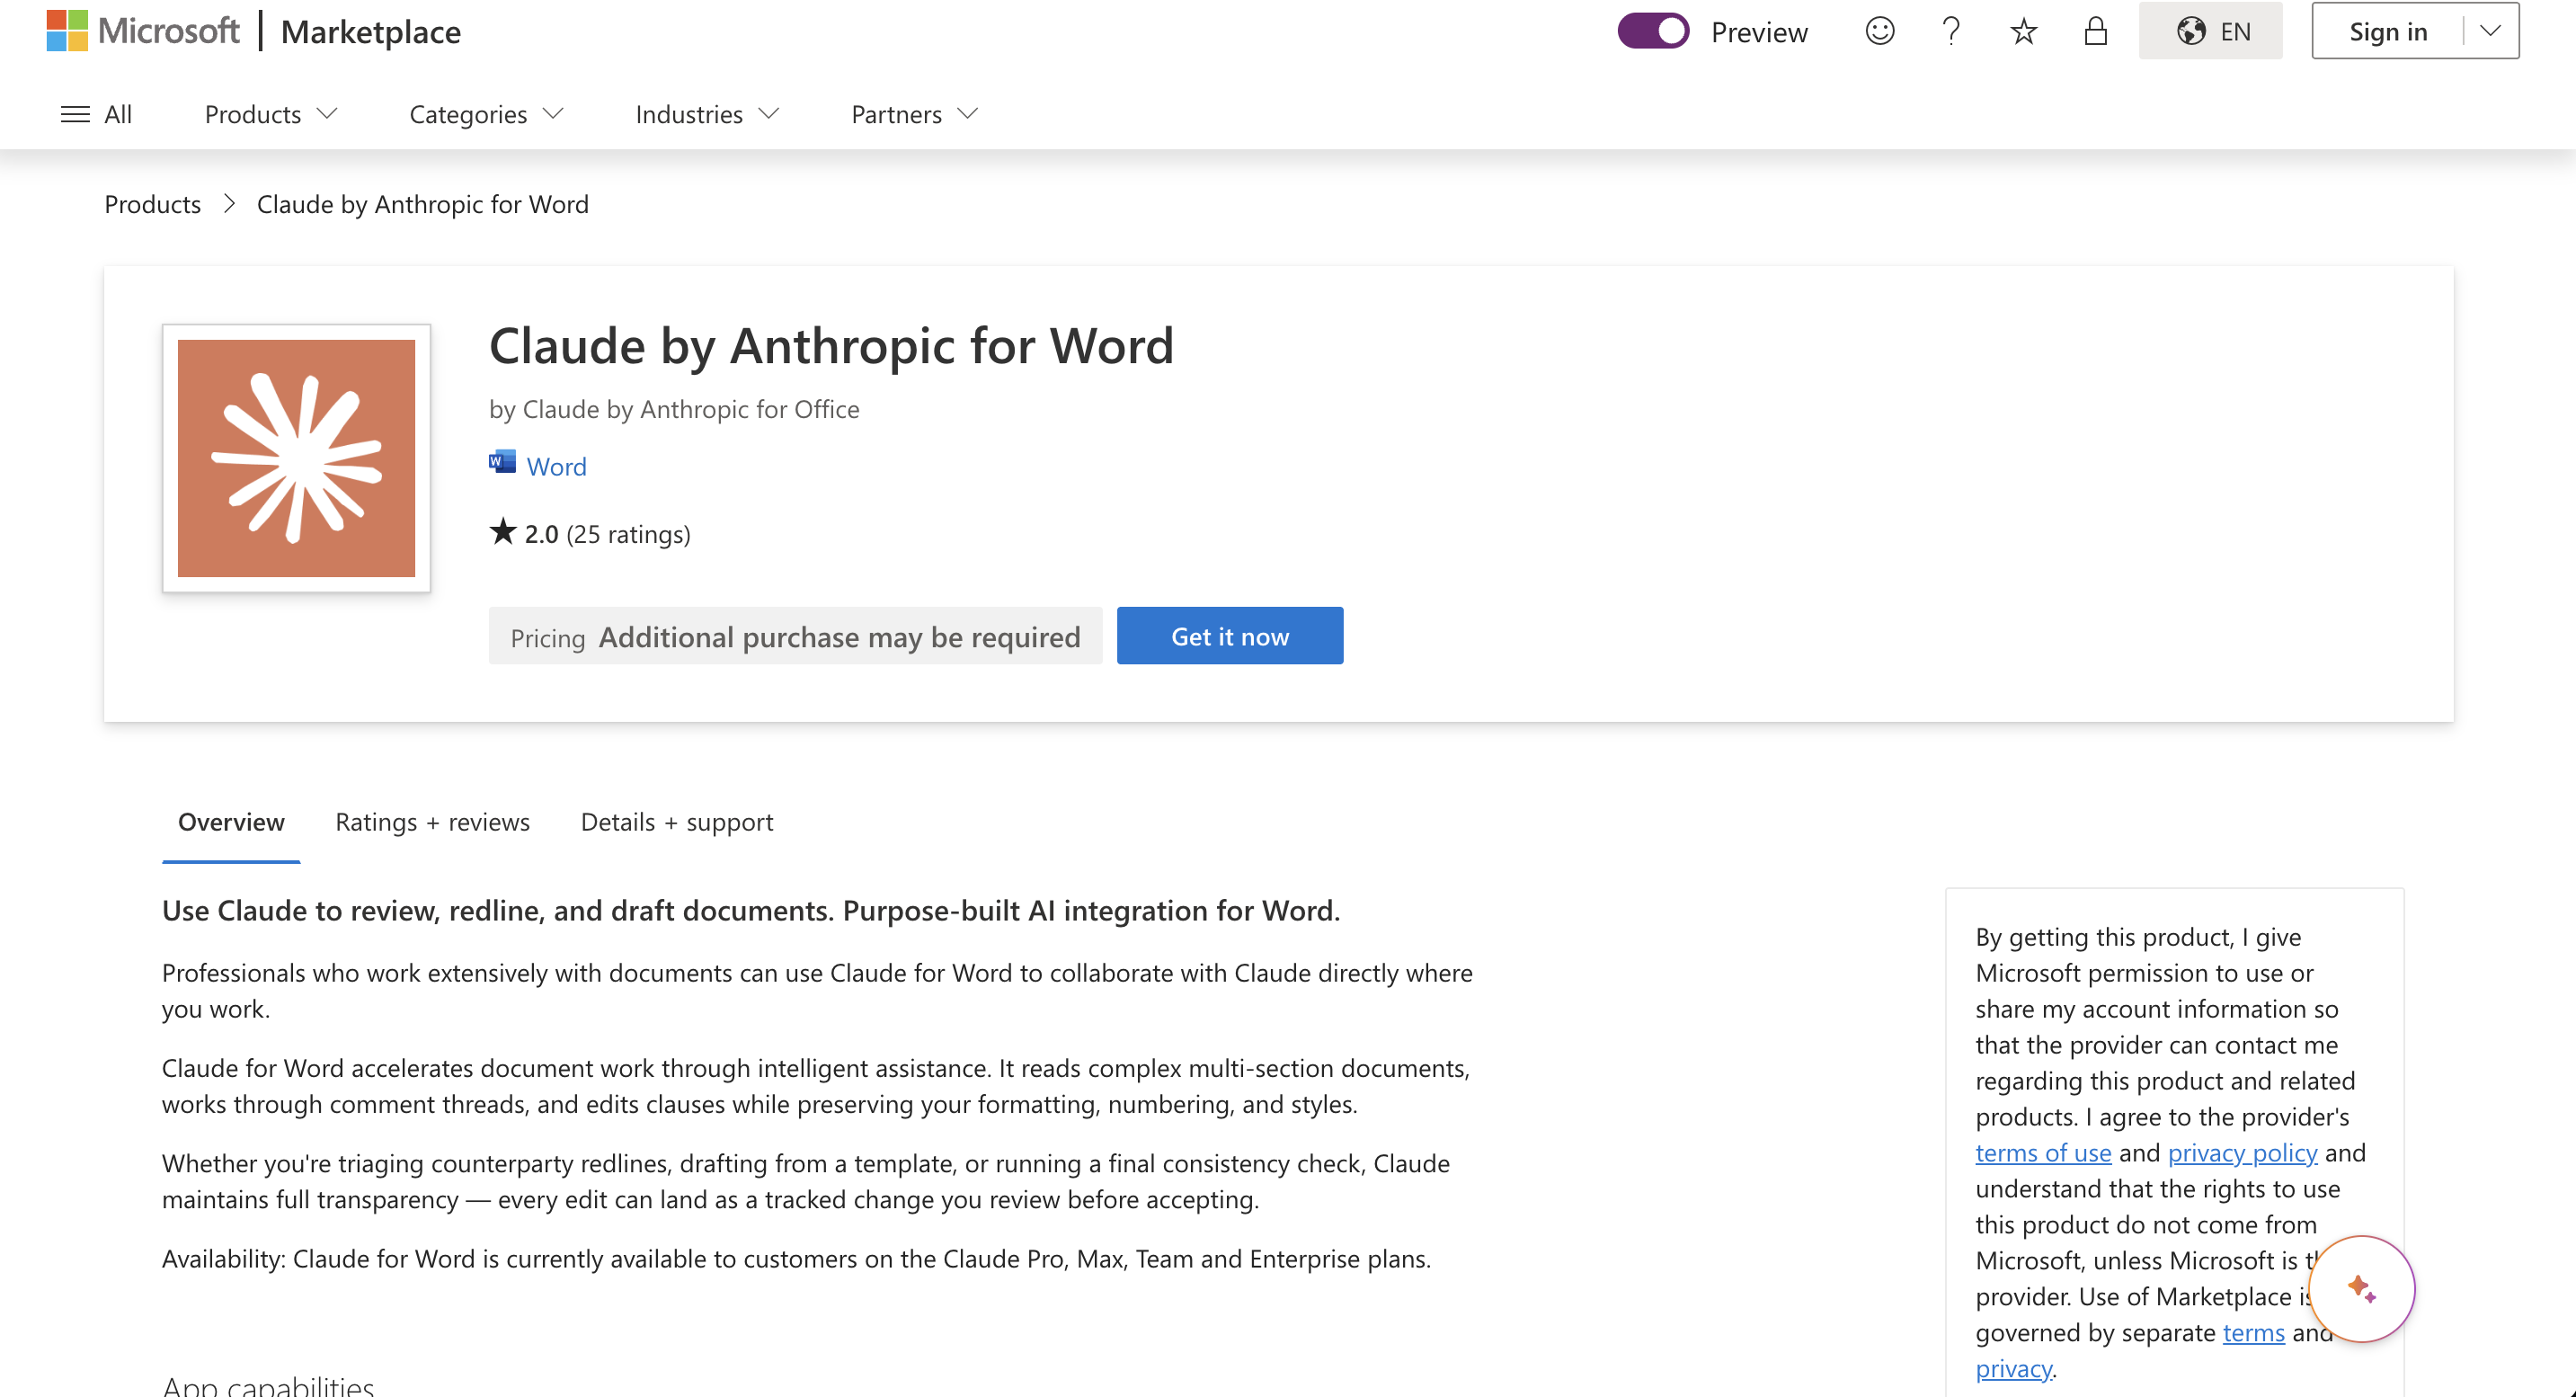Click the page title Claude by Anthropic for Word

click(x=831, y=346)
